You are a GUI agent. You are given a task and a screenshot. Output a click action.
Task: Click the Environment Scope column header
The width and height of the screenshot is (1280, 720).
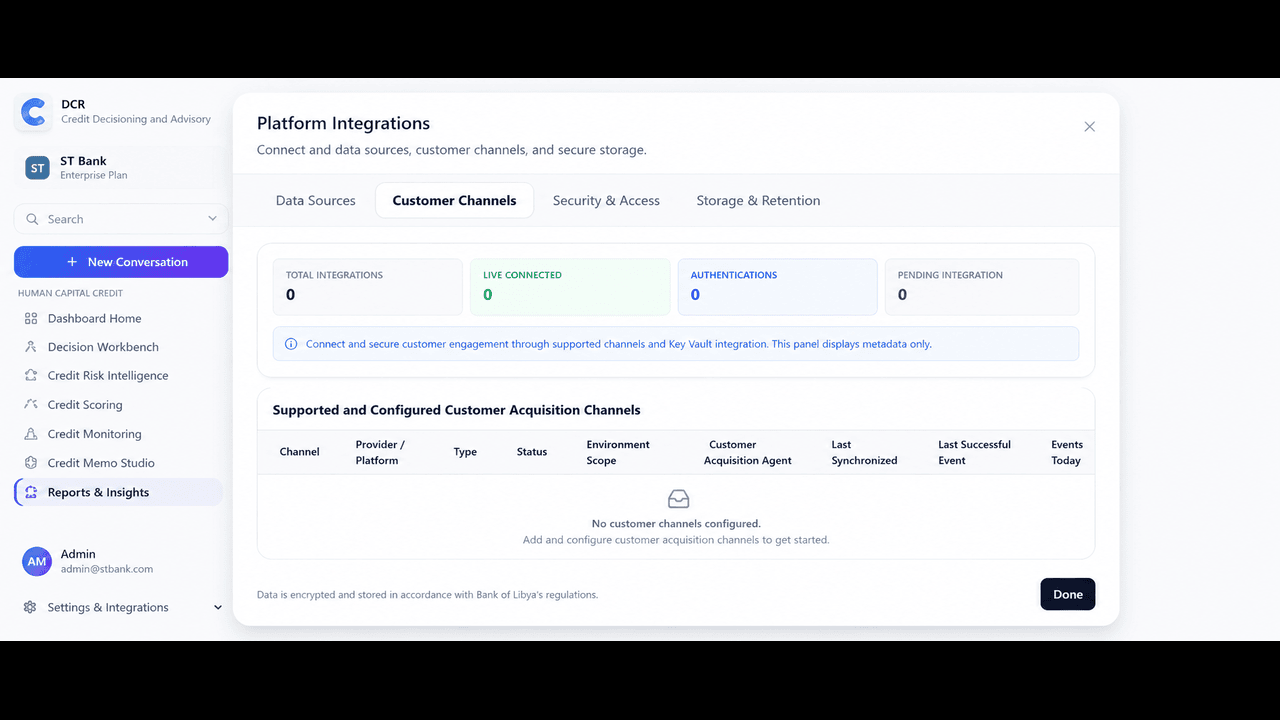tap(618, 452)
